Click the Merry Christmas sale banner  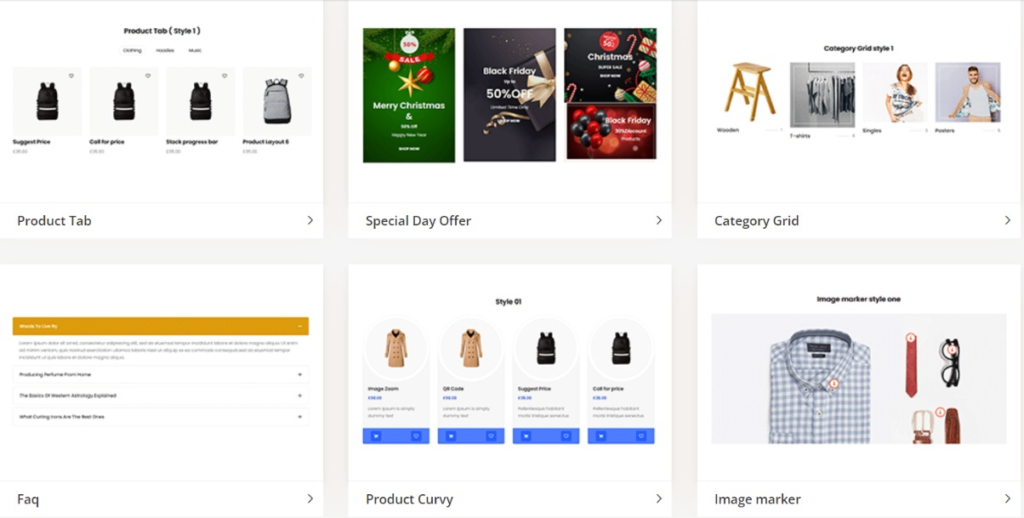point(409,95)
